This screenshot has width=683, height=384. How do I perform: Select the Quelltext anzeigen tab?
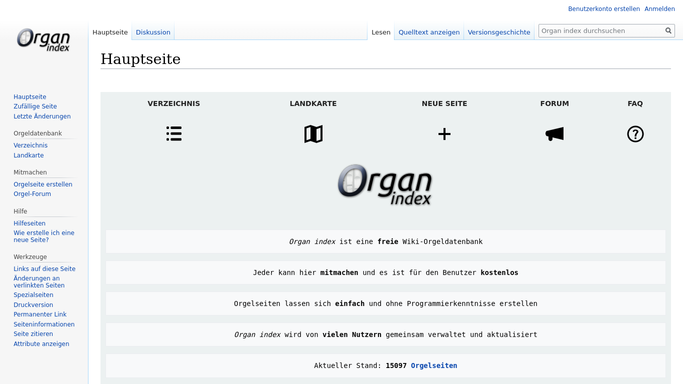point(429,32)
